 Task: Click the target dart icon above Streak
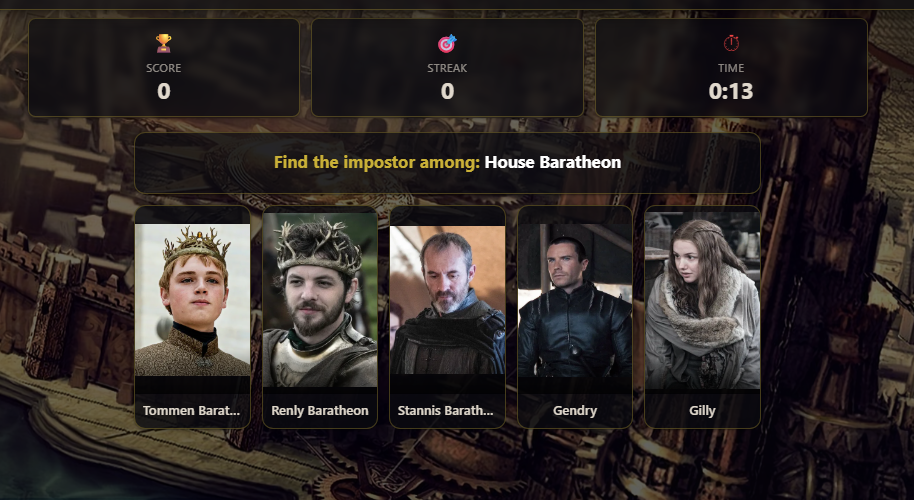pos(447,43)
